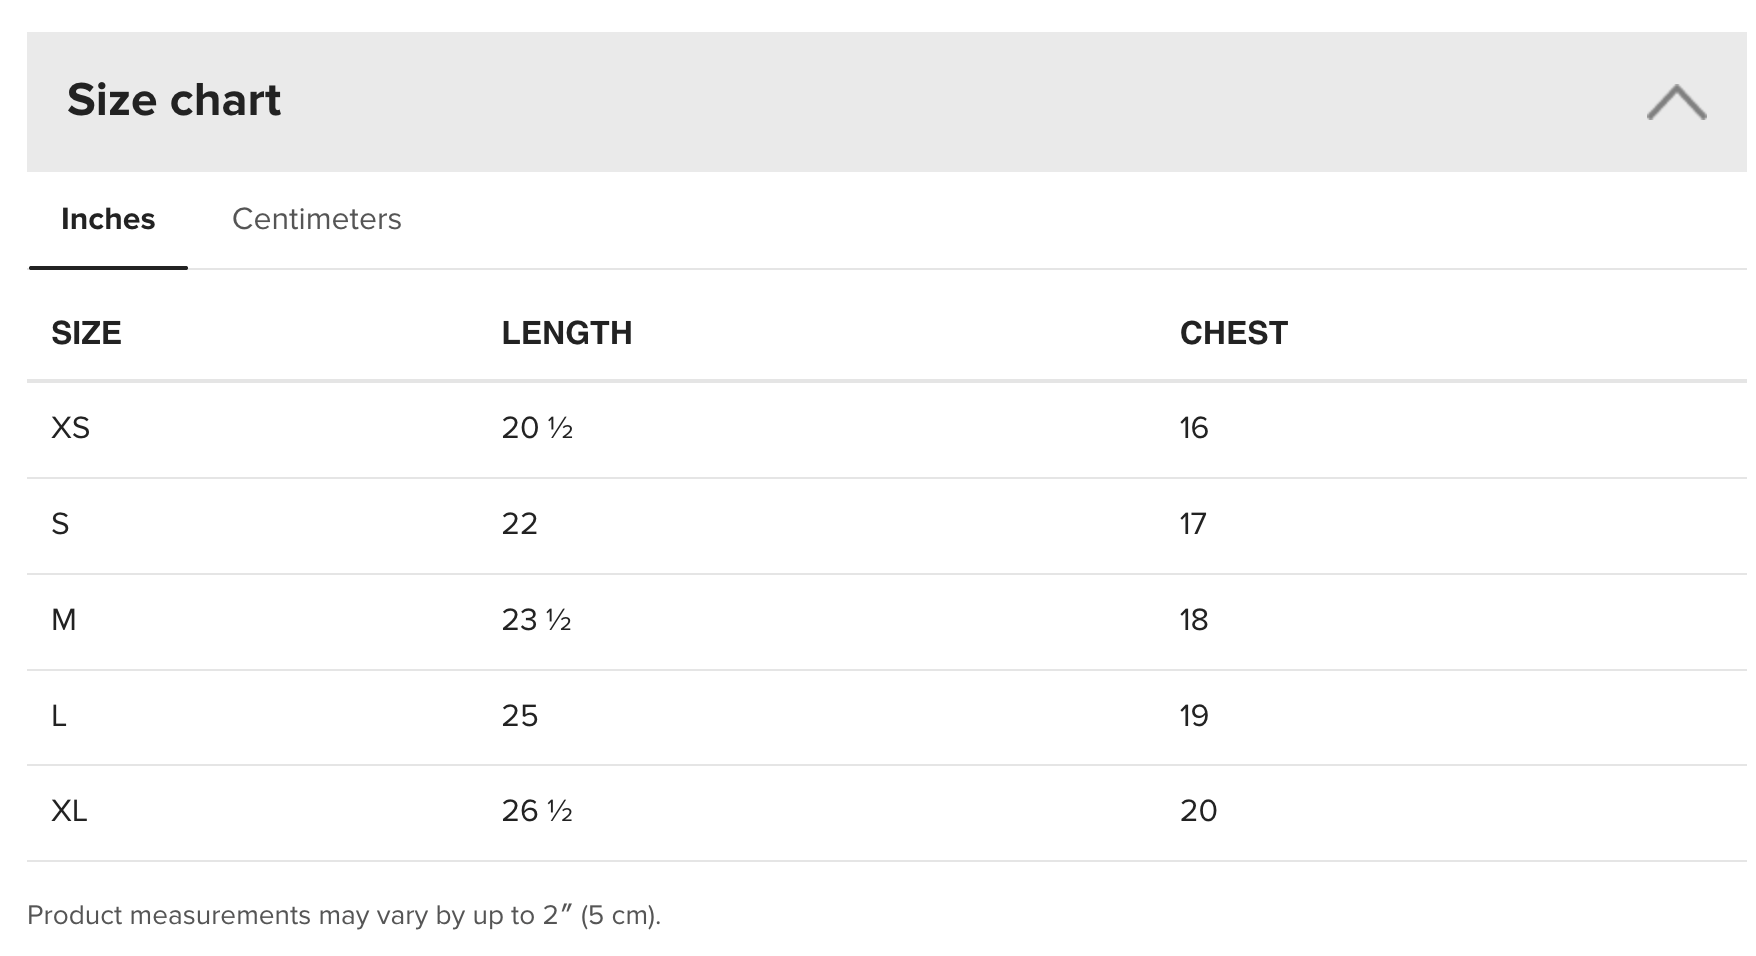Viewport: 1756px width, 956px height.
Task: Collapse the Size chart chevron arrow
Action: 1676,102
